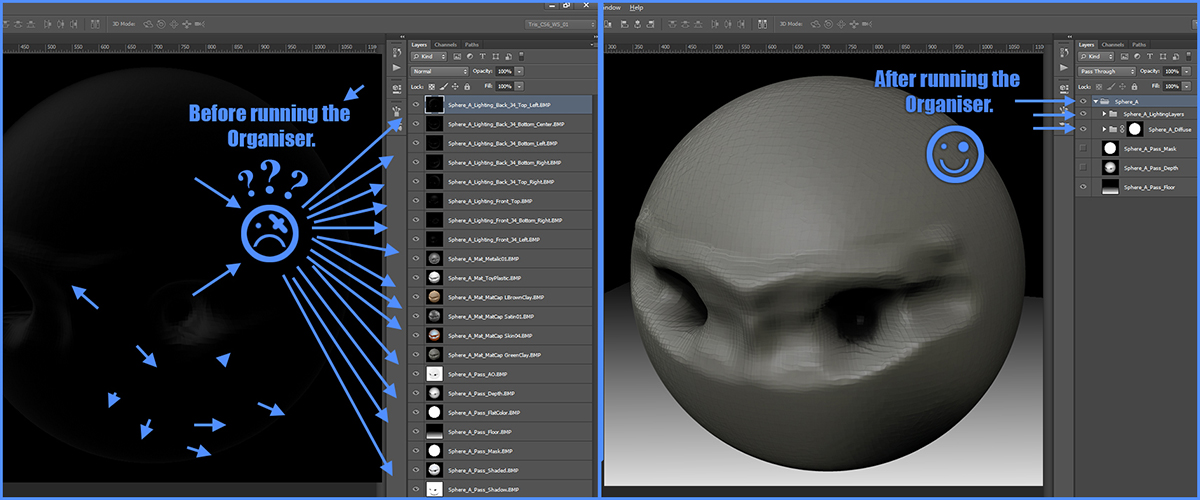1200x500 pixels.
Task: Open the Actions panel play icon in left dock
Action: pyautogui.click(x=396, y=68)
